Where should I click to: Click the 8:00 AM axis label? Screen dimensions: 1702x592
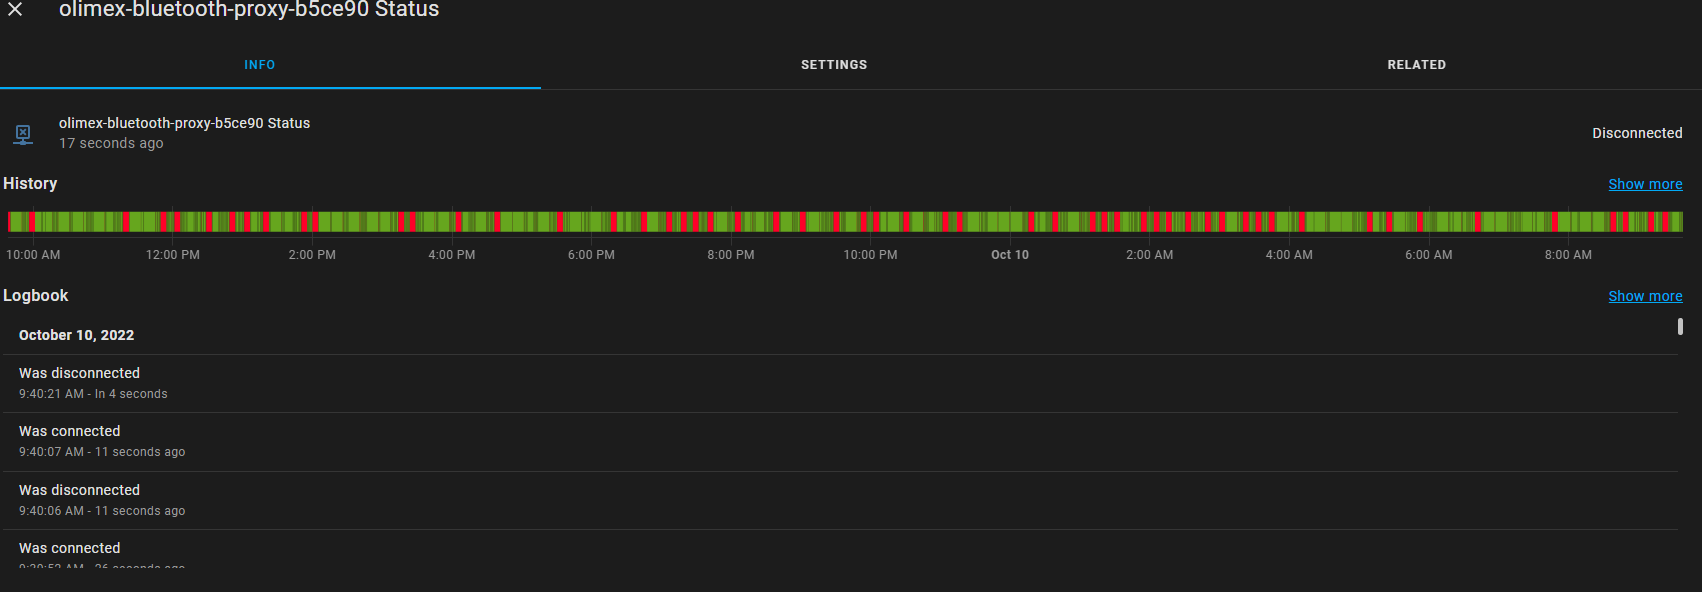(x=1568, y=255)
